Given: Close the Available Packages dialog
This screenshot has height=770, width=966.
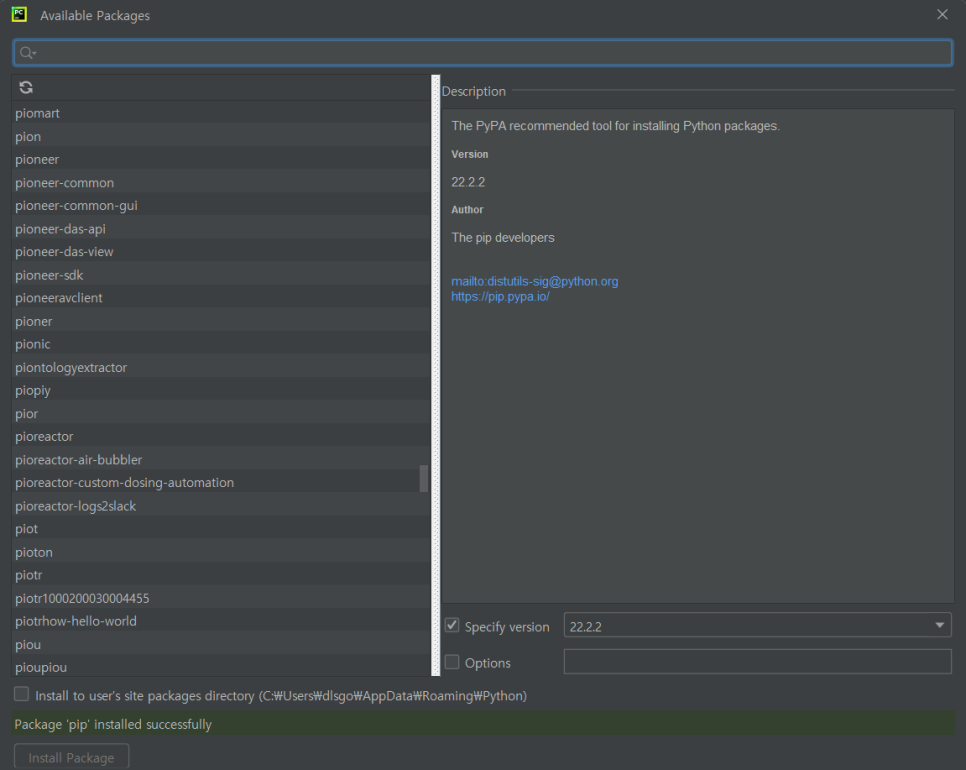Looking at the screenshot, I should [x=942, y=14].
